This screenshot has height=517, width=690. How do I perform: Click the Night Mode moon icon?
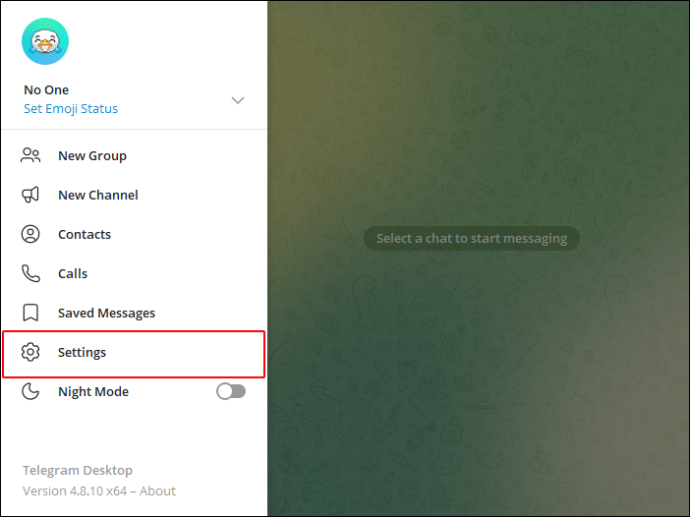[30, 391]
